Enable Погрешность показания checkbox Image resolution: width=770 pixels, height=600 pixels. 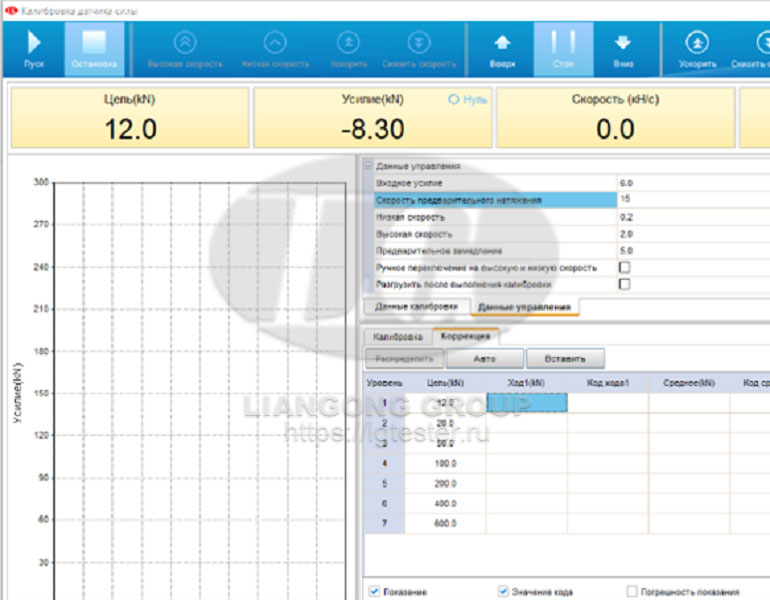click(631, 592)
